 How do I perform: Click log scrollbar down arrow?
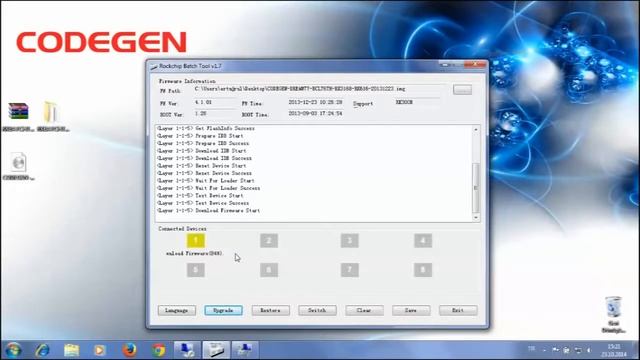[476, 218]
